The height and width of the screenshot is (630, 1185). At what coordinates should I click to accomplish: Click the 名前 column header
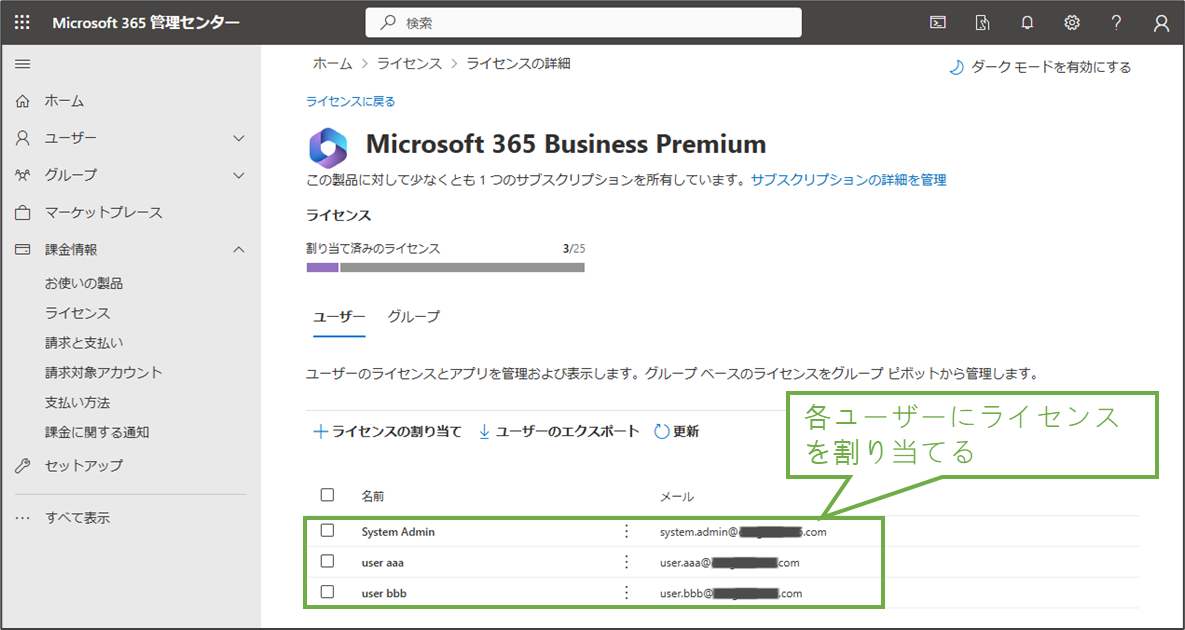tap(373, 496)
